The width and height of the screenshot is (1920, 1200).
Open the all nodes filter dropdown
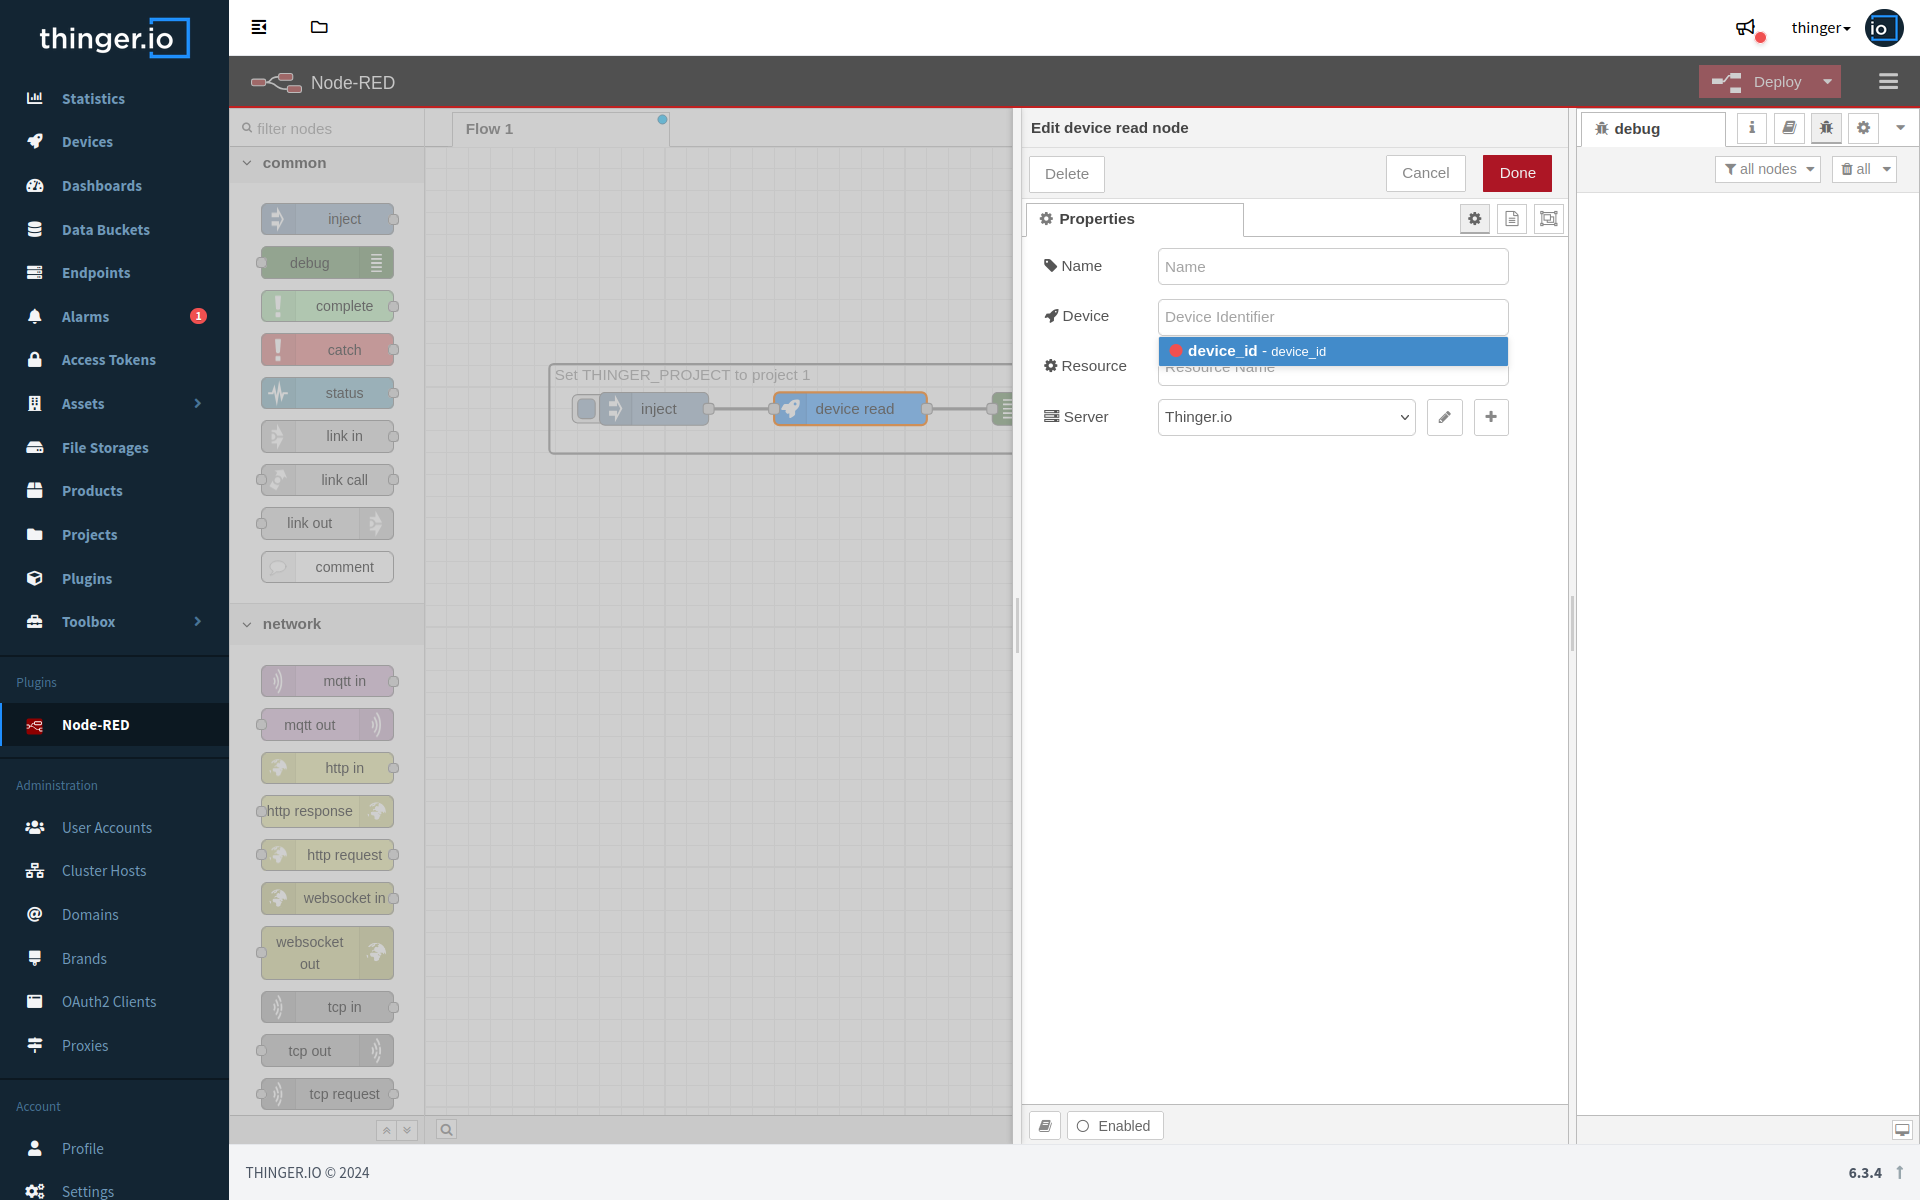pos(1767,170)
